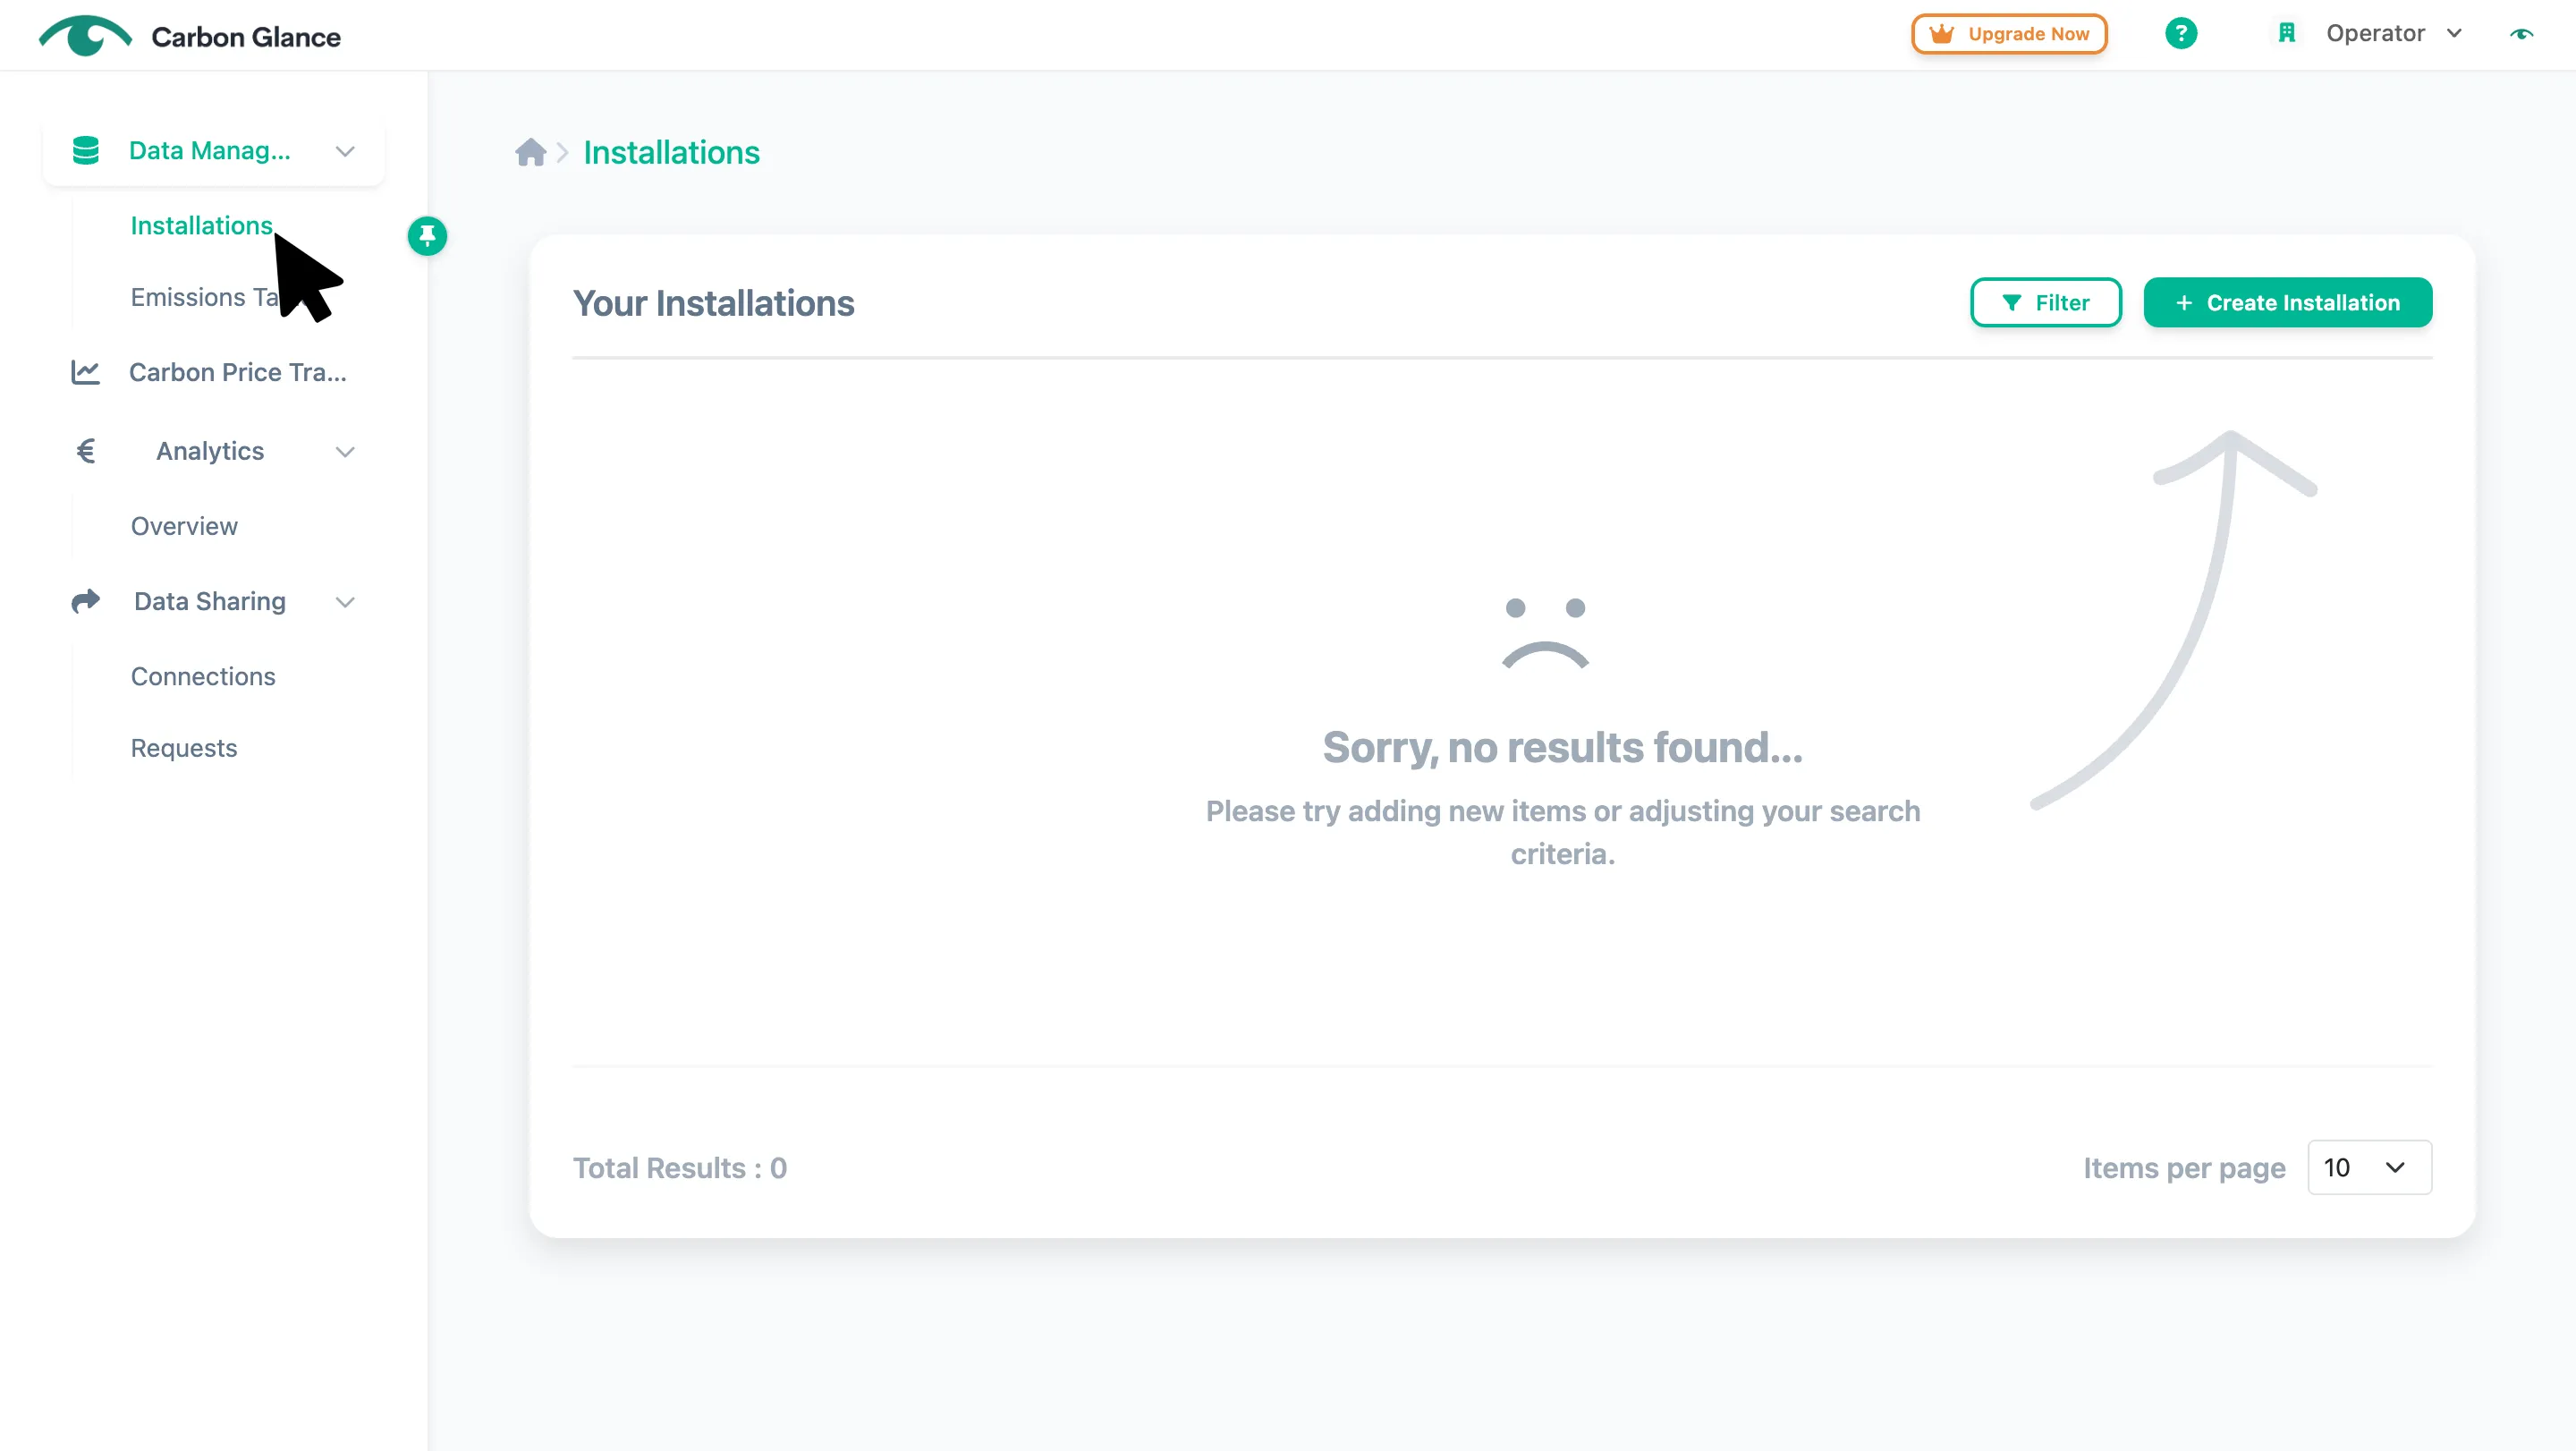Click the Data Sharing arrow icon
Screen dimensions: 2576x1451
(86, 601)
